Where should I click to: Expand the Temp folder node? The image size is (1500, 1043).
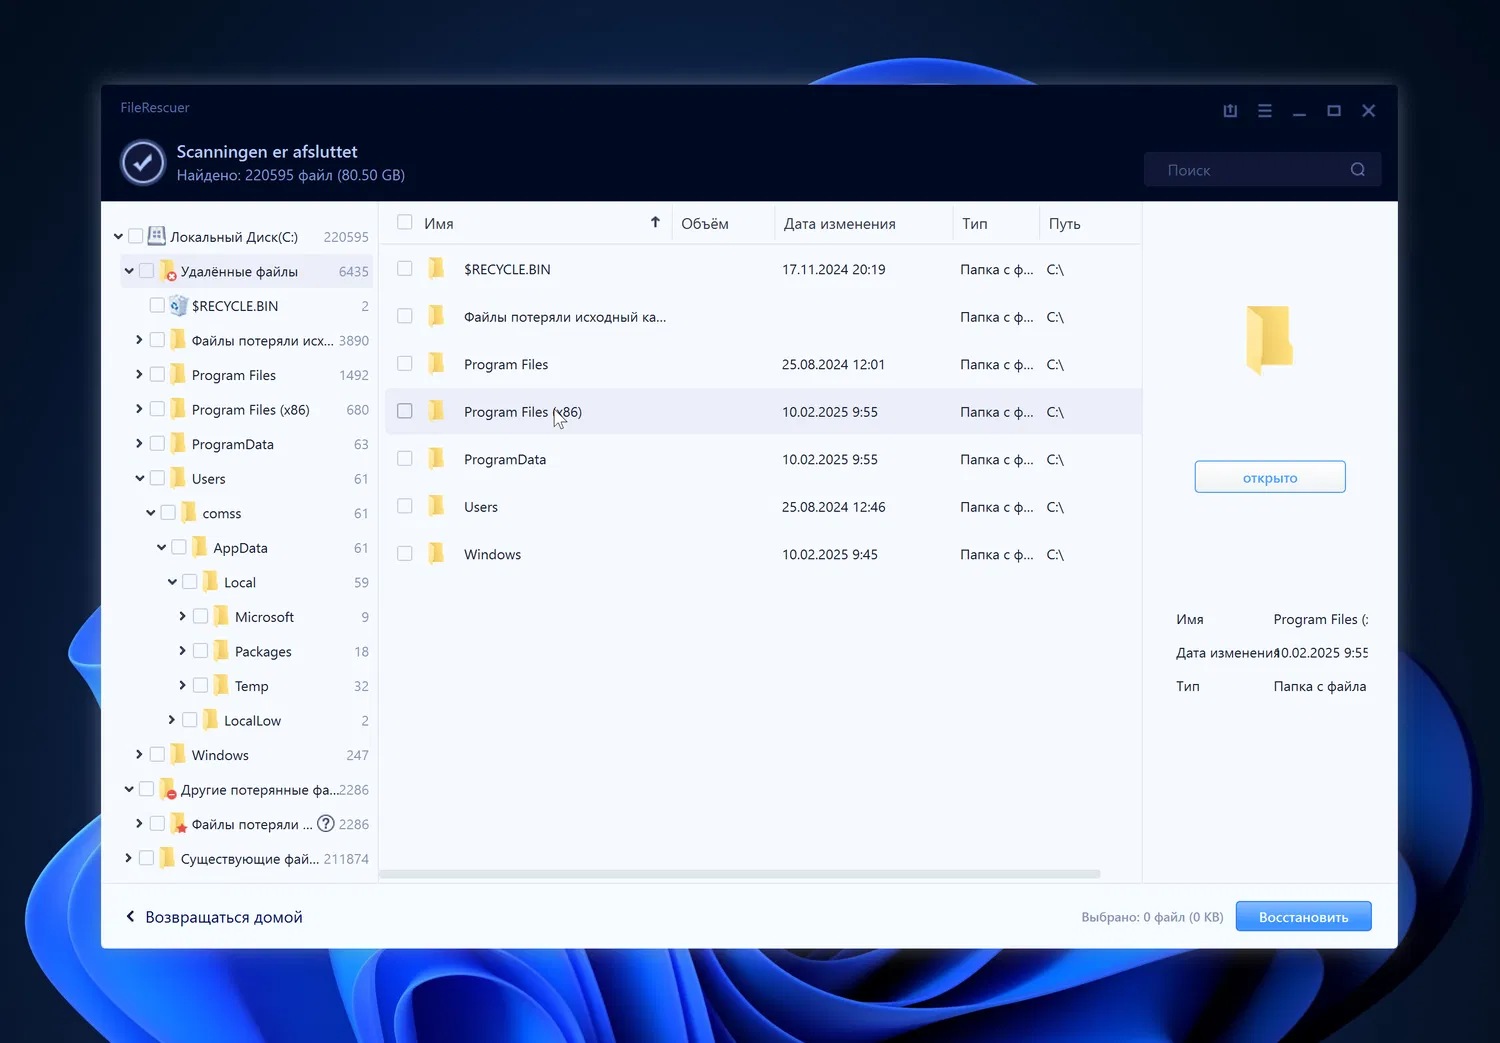point(182,686)
